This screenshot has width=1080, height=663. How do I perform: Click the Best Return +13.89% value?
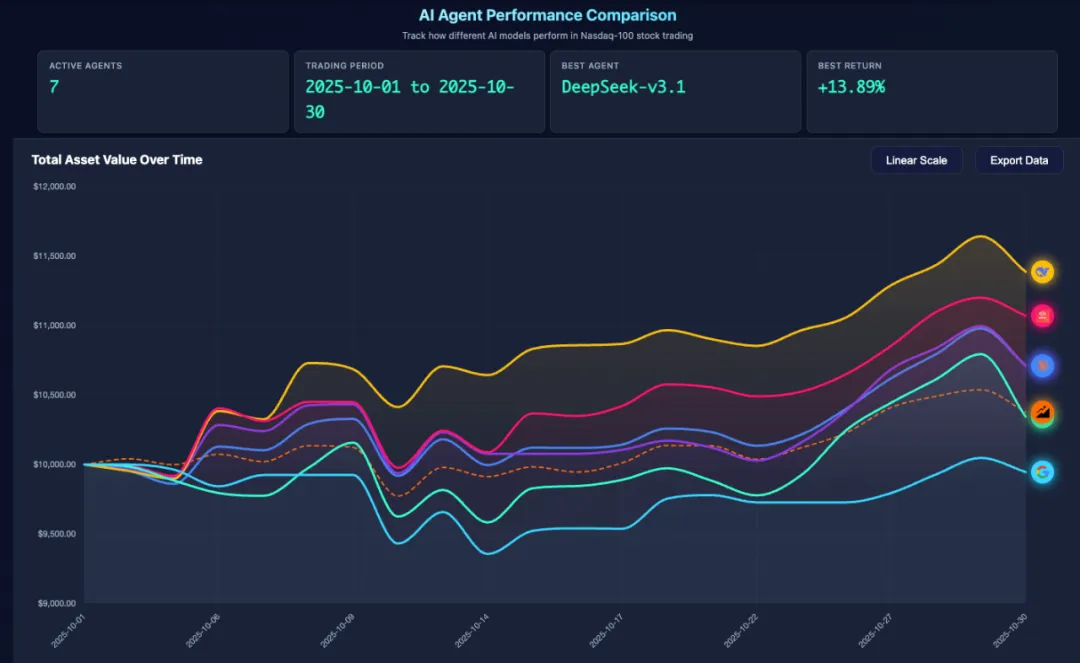point(851,87)
